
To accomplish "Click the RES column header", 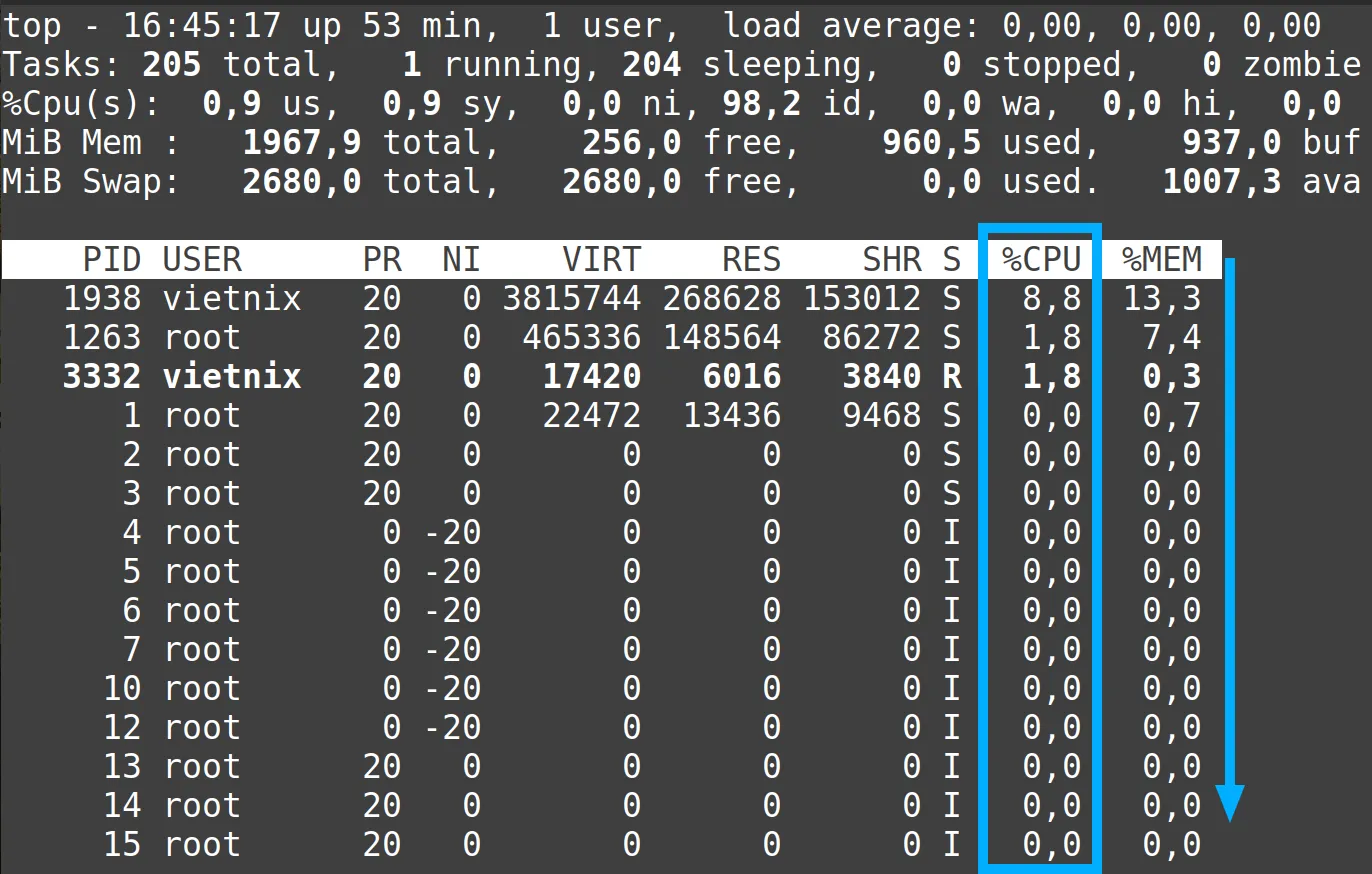I will pyautogui.click(x=751, y=260).
